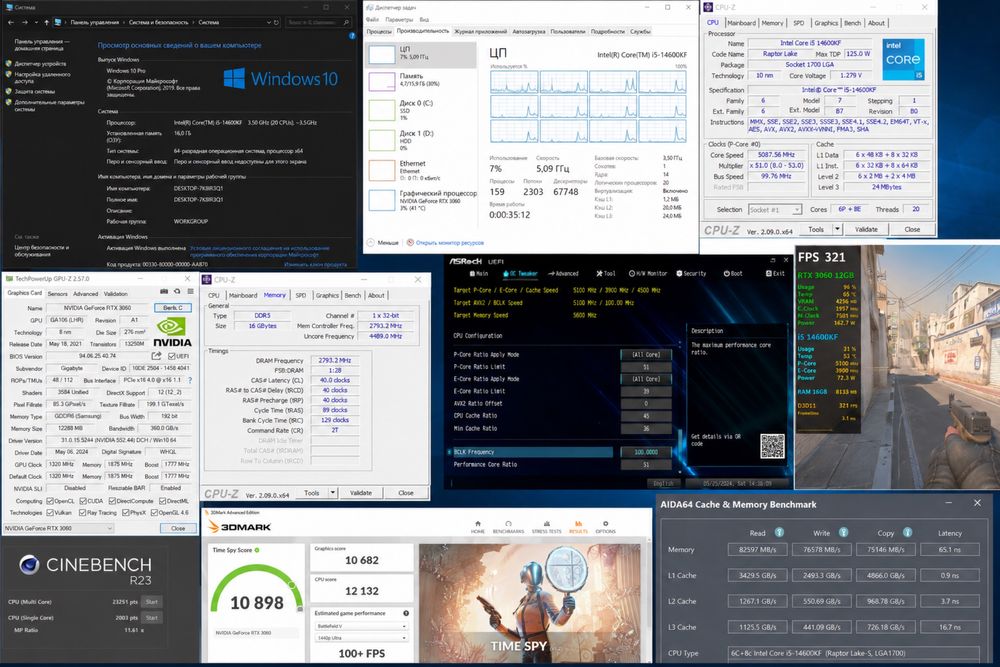Open the Socket #1 selection dropdown in CPU-Z
Image resolution: width=1000 pixels, height=667 pixels.
pos(774,210)
